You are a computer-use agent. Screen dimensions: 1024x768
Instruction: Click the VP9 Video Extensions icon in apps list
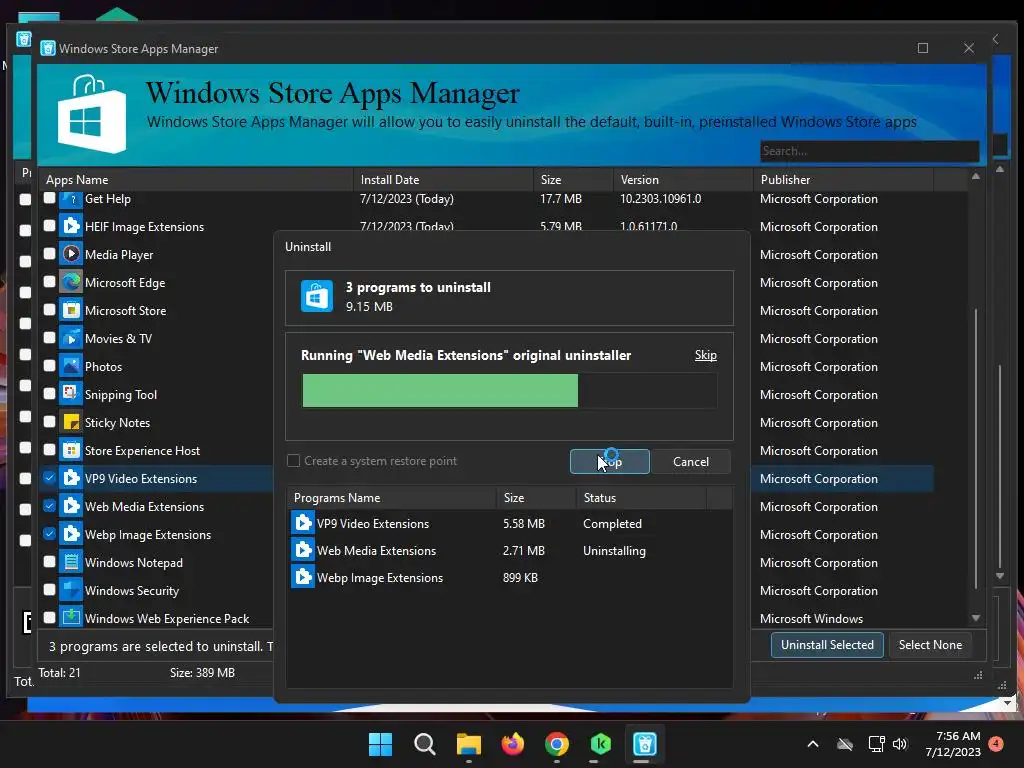point(71,479)
